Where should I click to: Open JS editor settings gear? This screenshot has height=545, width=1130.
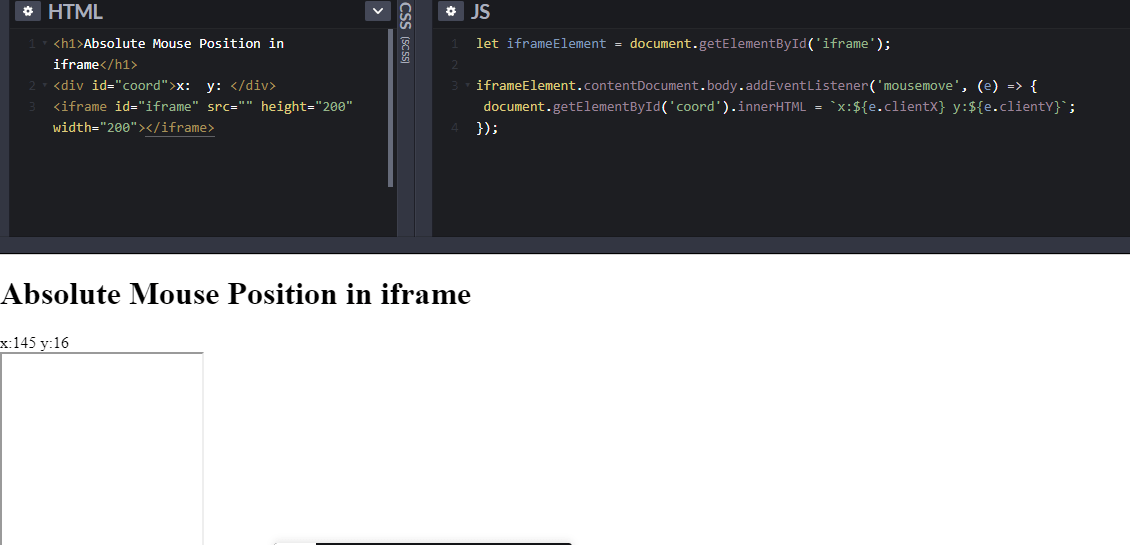pyautogui.click(x=451, y=12)
